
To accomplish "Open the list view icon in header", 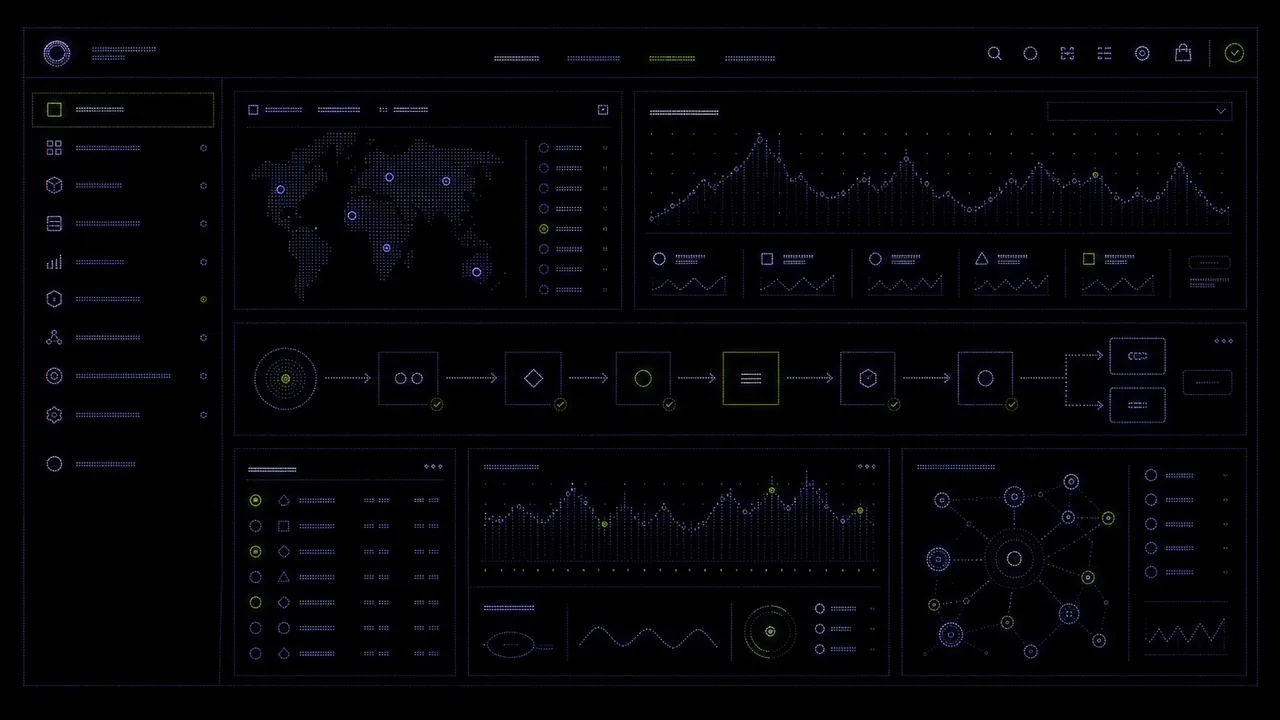I will coord(1104,53).
